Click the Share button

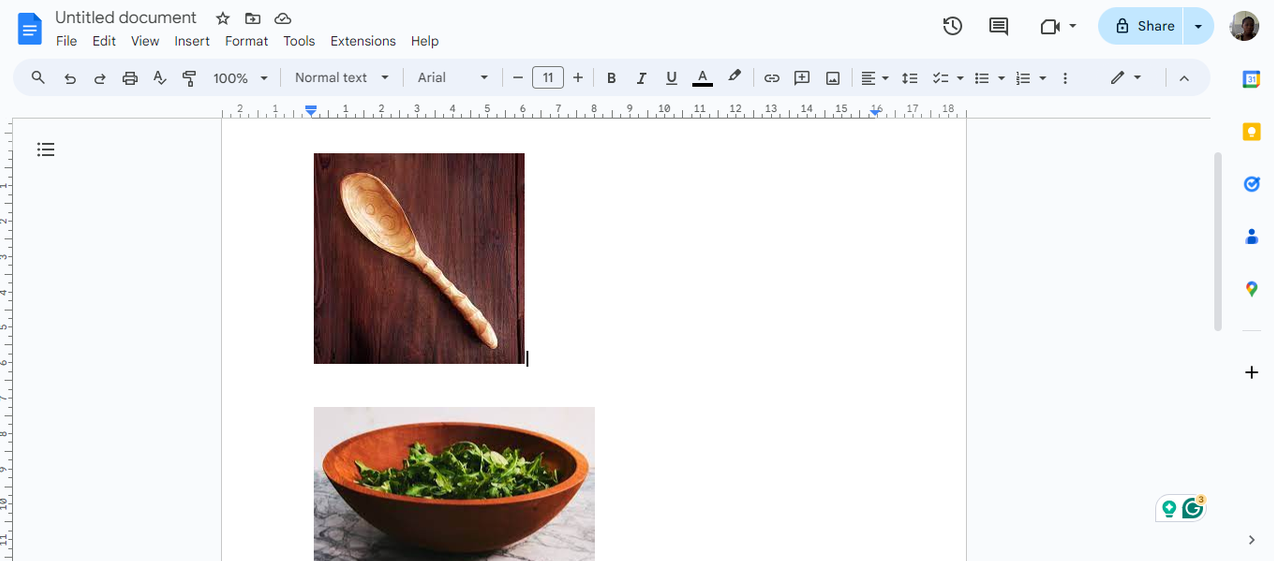(1141, 26)
